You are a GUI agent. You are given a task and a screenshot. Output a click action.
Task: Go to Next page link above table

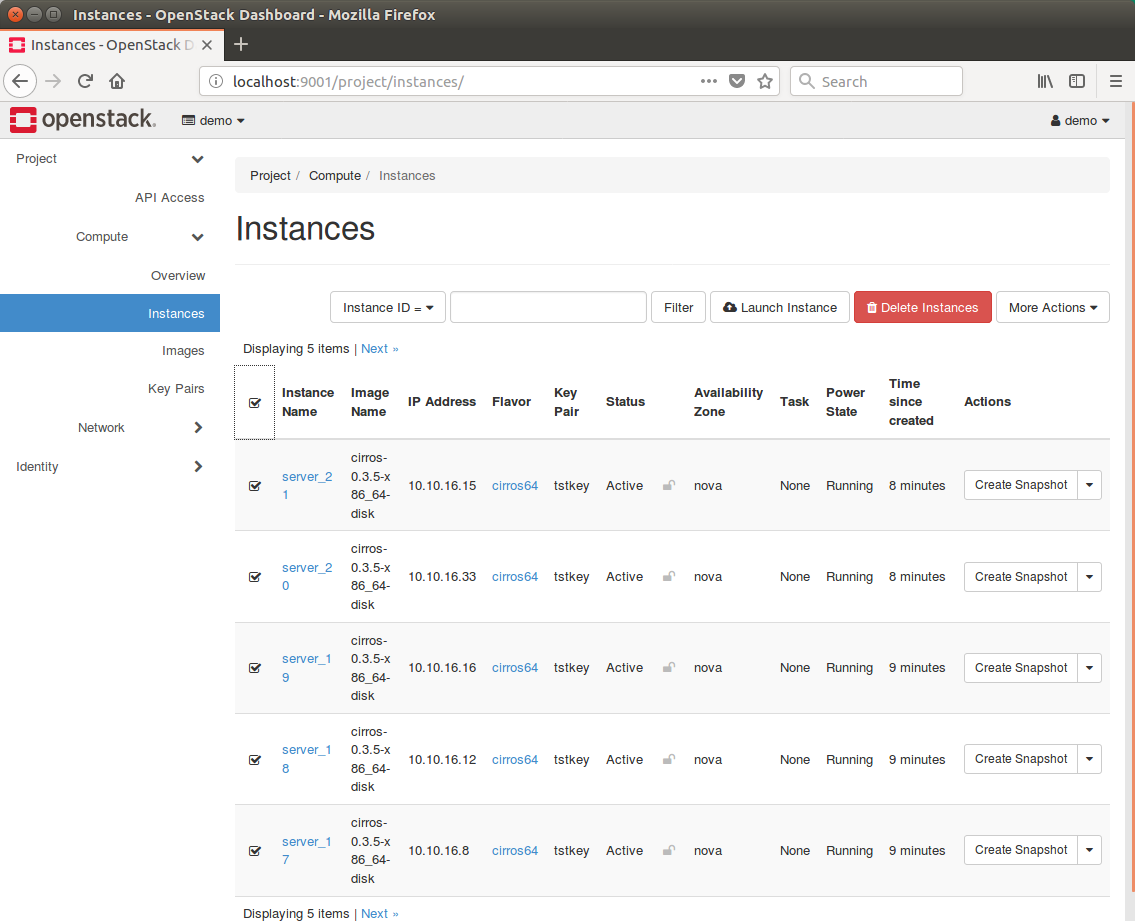tap(379, 349)
